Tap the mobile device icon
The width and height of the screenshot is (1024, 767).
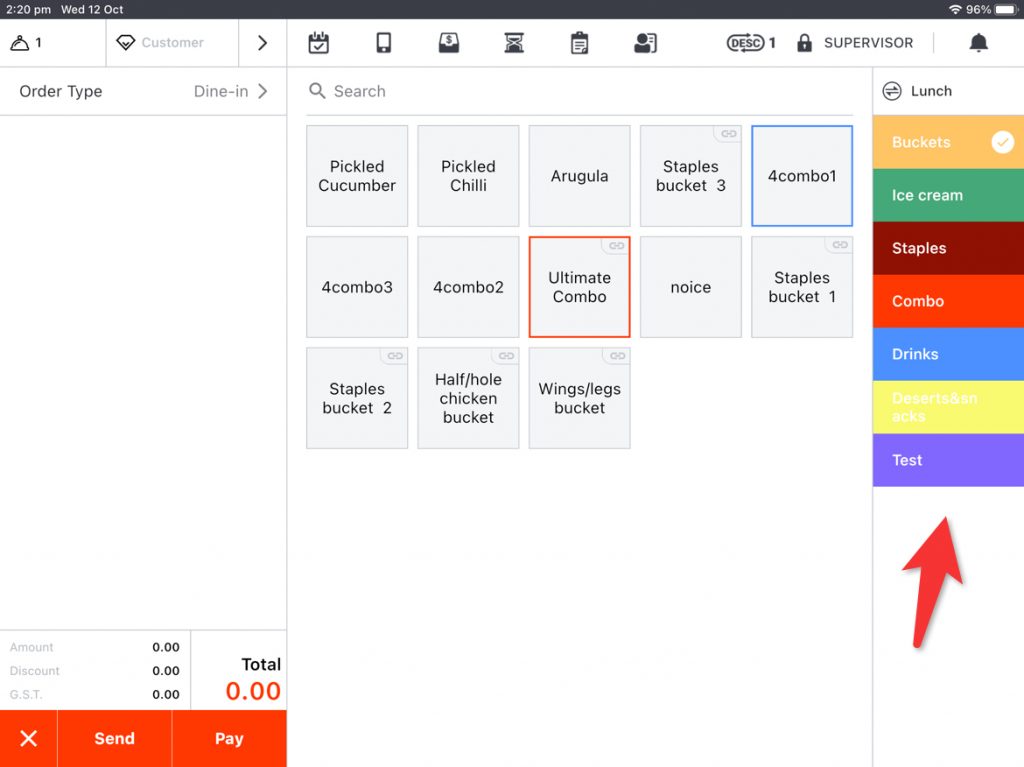pos(383,43)
